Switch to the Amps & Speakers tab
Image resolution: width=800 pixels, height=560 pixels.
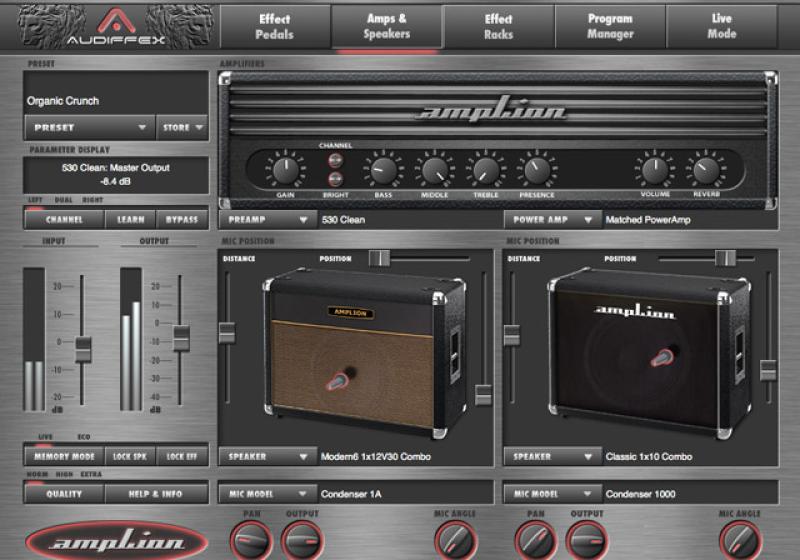(387, 27)
